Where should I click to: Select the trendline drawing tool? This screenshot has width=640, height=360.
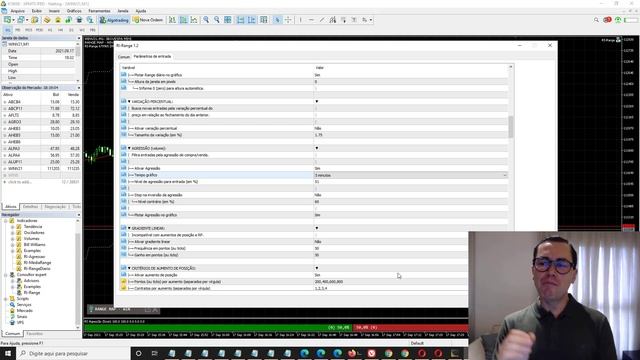(322, 20)
